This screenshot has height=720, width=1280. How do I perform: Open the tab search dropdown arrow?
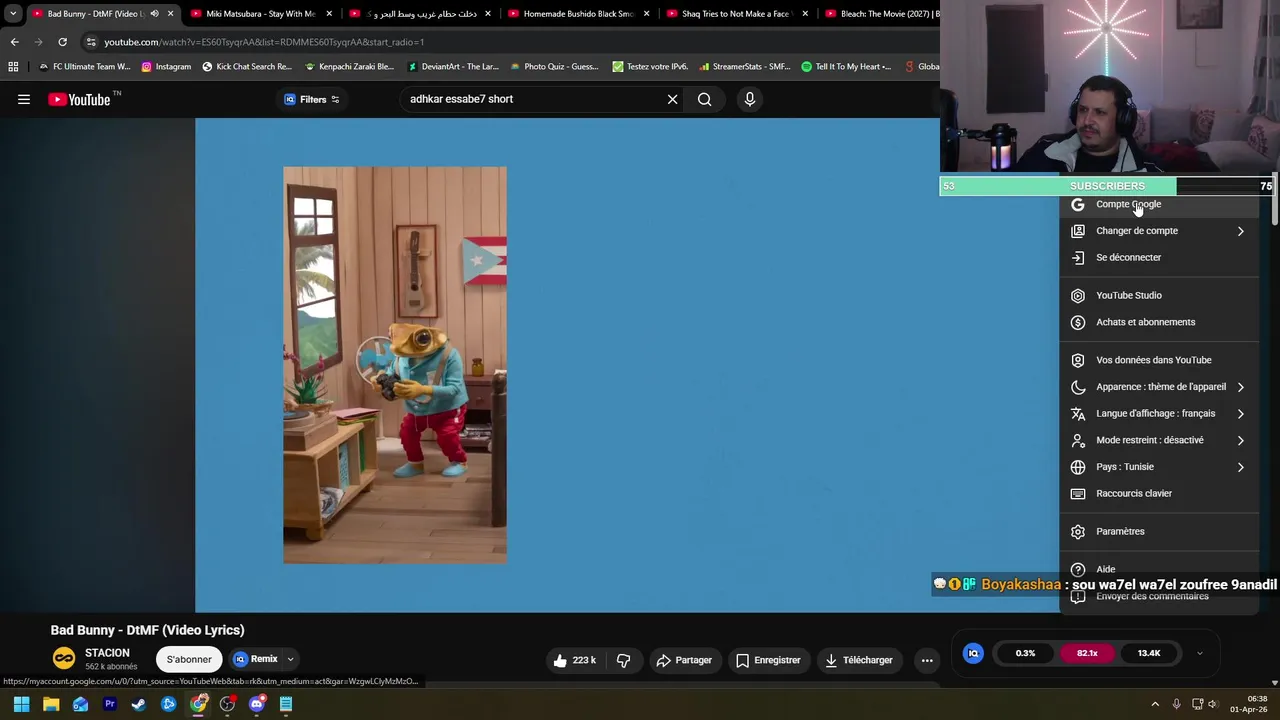pos(13,14)
